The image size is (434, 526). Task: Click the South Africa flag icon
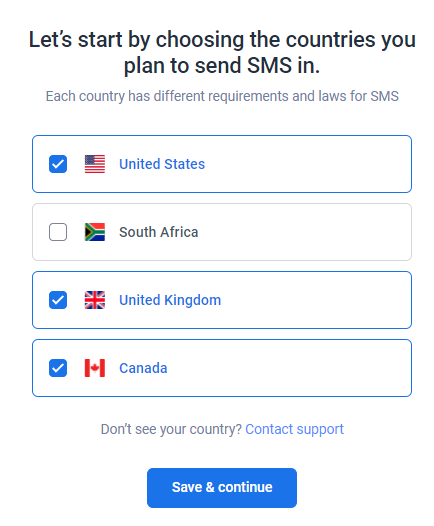95,232
